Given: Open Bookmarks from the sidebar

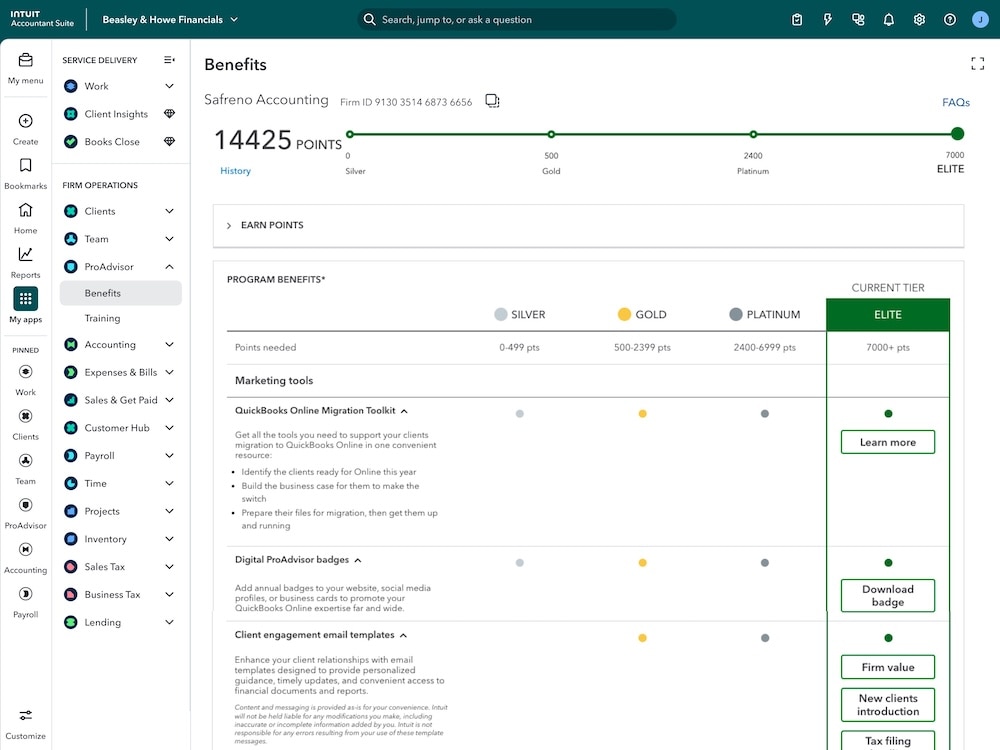Looking at the screenshot, I should pyautogui.click(x=25, y=166).
